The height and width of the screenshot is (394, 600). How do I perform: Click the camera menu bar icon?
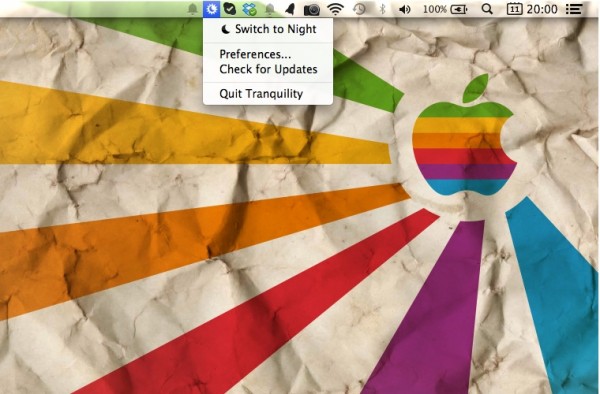point(312,9)
